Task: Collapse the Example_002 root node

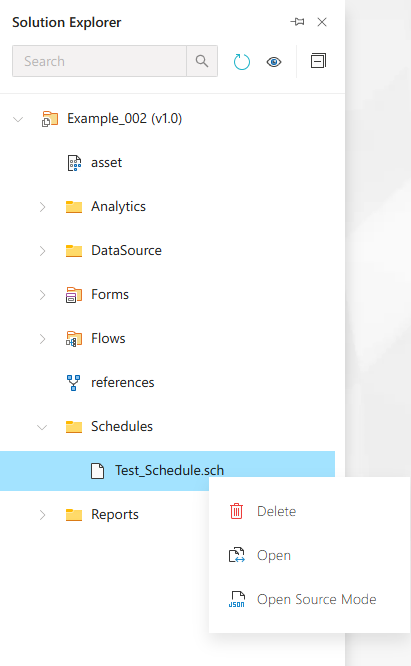Action: 18,119
